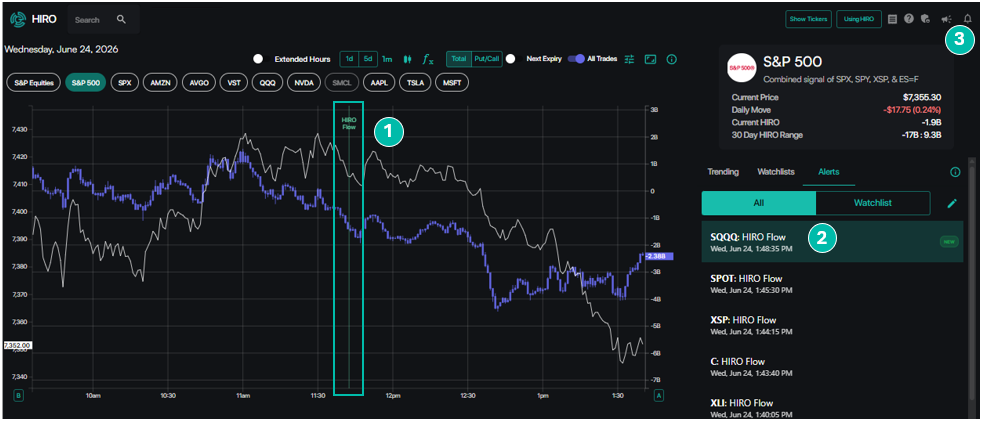This screenshot has height=421, width=982.
Task: Click the Show Tickers button
Action: pos(809,19)
